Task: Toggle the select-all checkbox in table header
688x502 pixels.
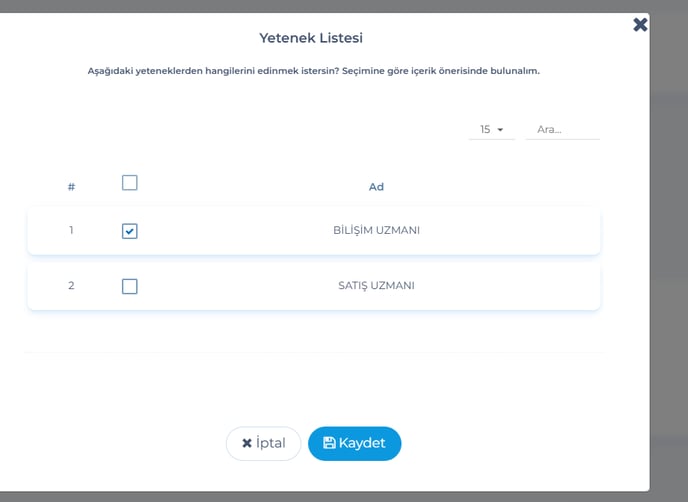Action: point(129,183)
